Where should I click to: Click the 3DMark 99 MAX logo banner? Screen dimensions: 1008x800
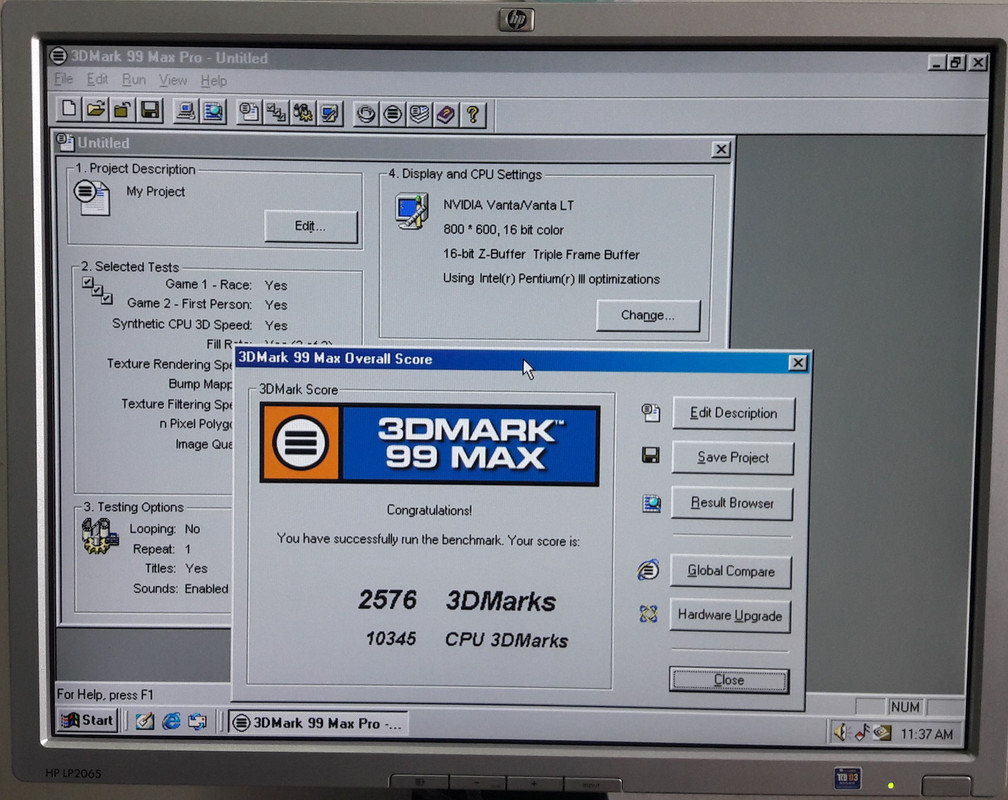pyautogui.click(x=429, y=444)
